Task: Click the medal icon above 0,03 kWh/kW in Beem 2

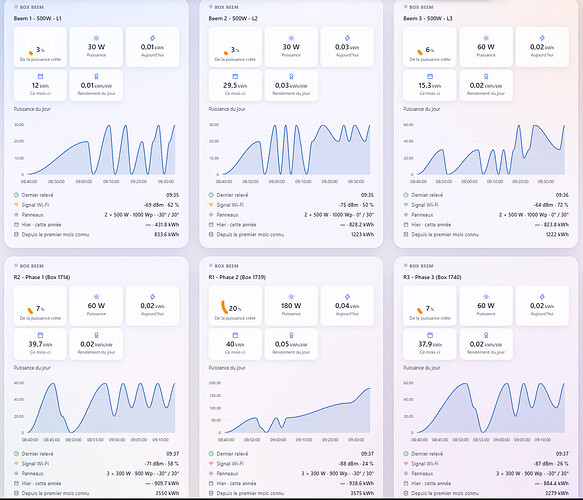Action: pyautogui.click(x=291, y=76)
